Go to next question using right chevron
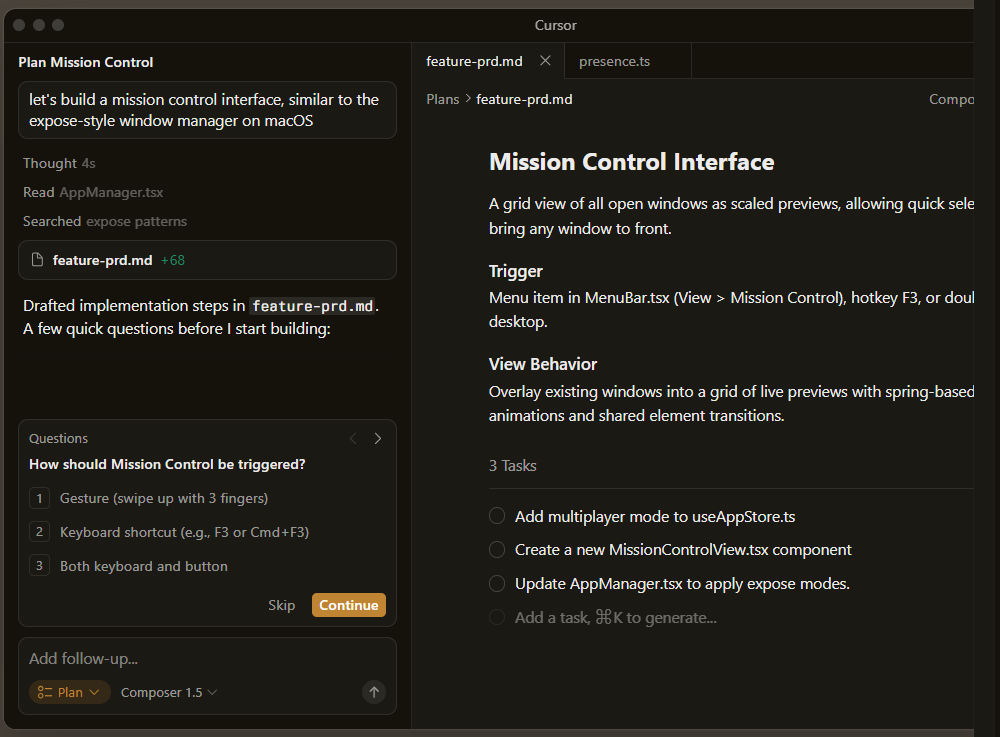This screenshot has width=1000, height=737. pos(378,438)
